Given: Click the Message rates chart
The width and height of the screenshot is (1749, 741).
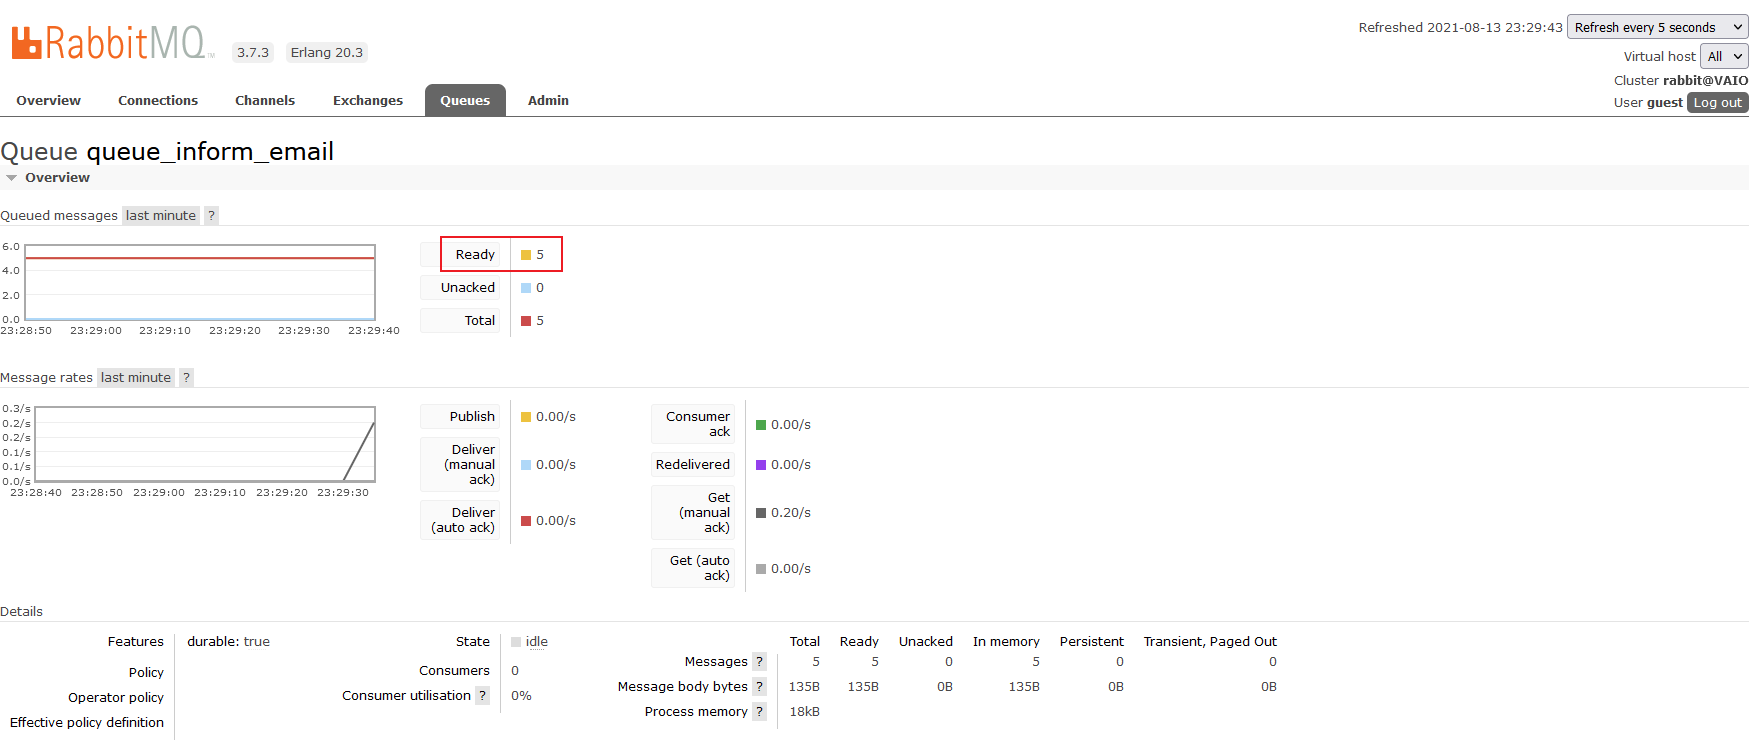Looking at the screenshot, I should point(205,444).
